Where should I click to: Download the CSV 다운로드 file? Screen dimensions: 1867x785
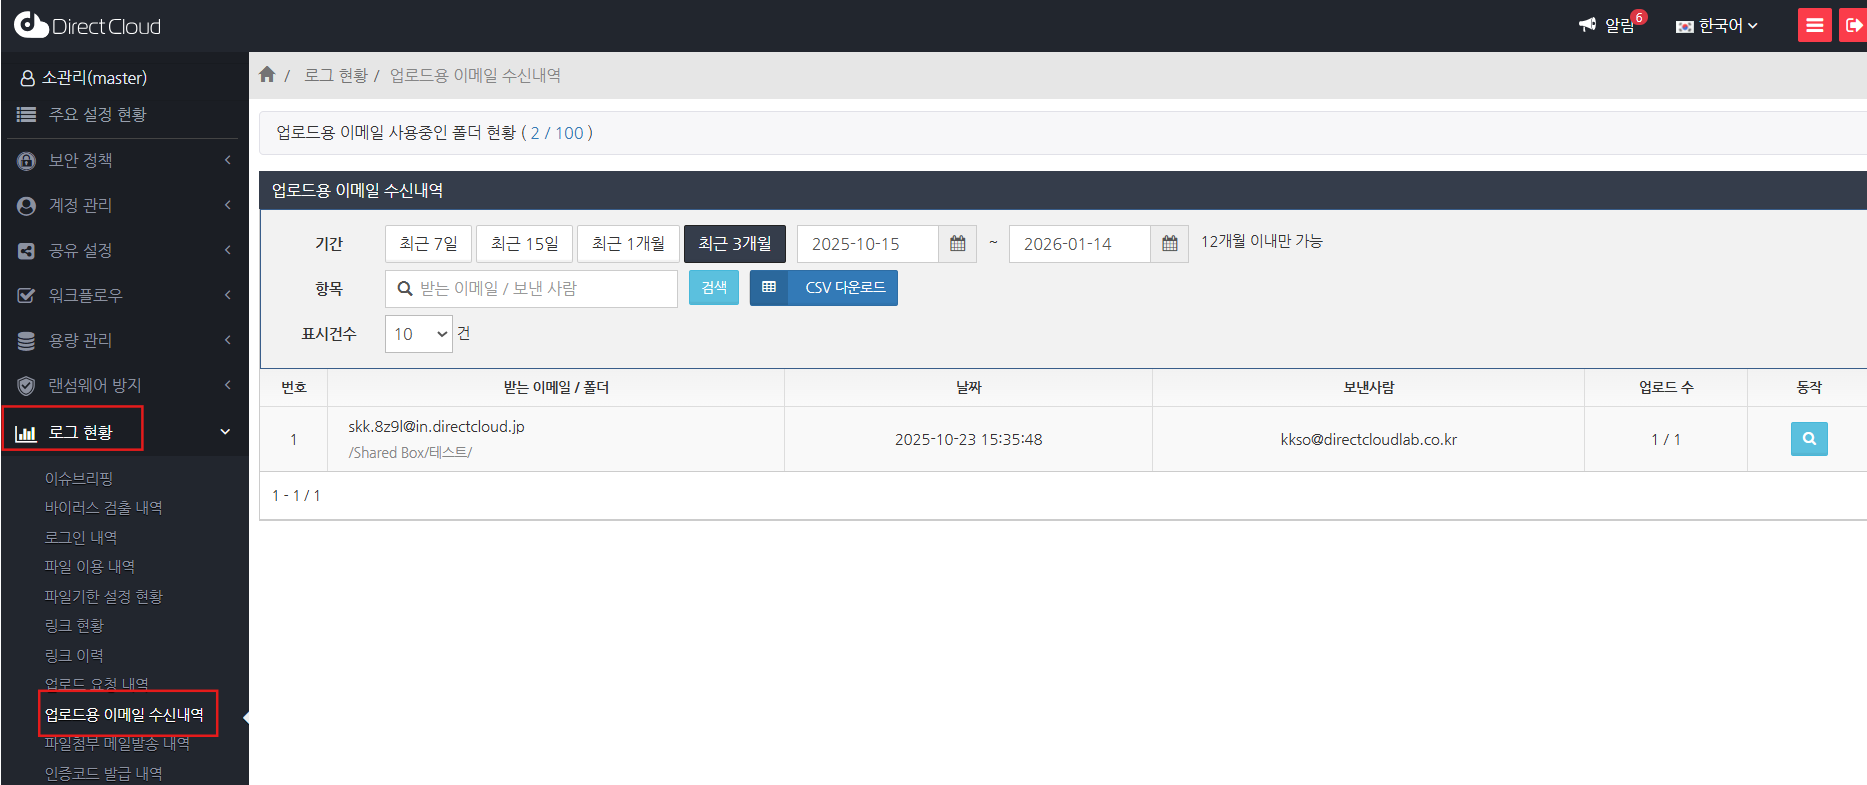click(824, 288)
